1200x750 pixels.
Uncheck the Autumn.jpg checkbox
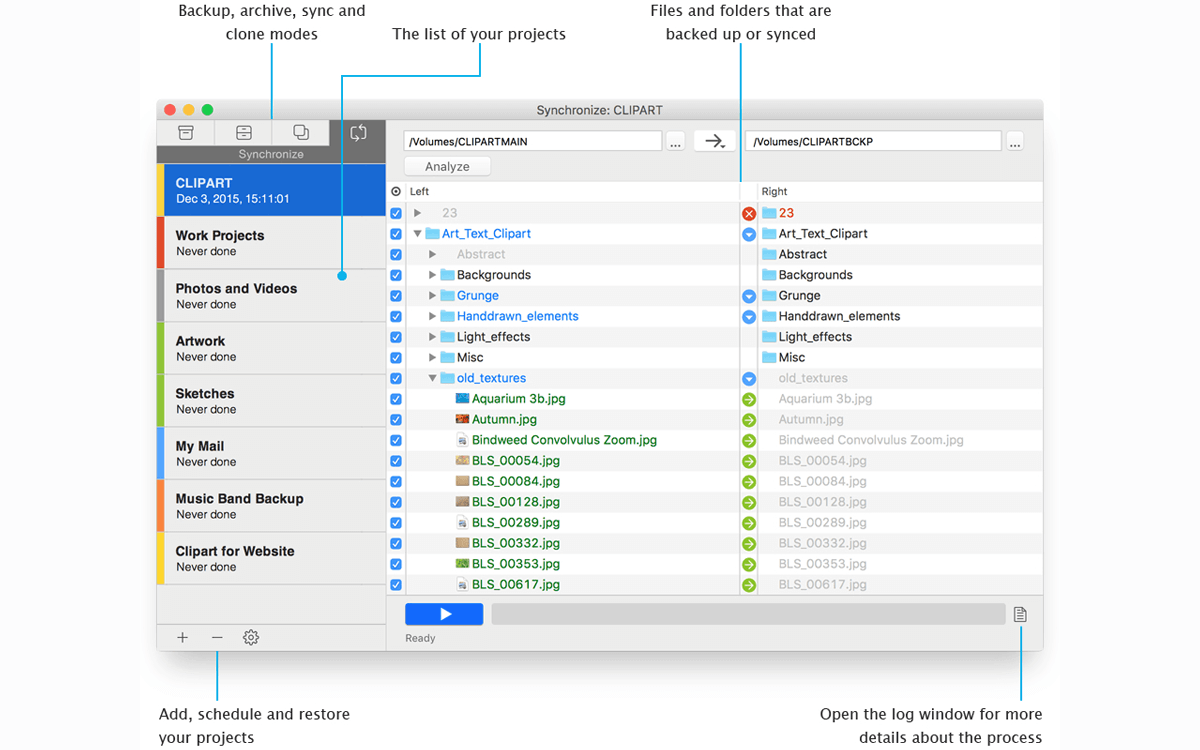pyautogui.click(x=396, y=420)
